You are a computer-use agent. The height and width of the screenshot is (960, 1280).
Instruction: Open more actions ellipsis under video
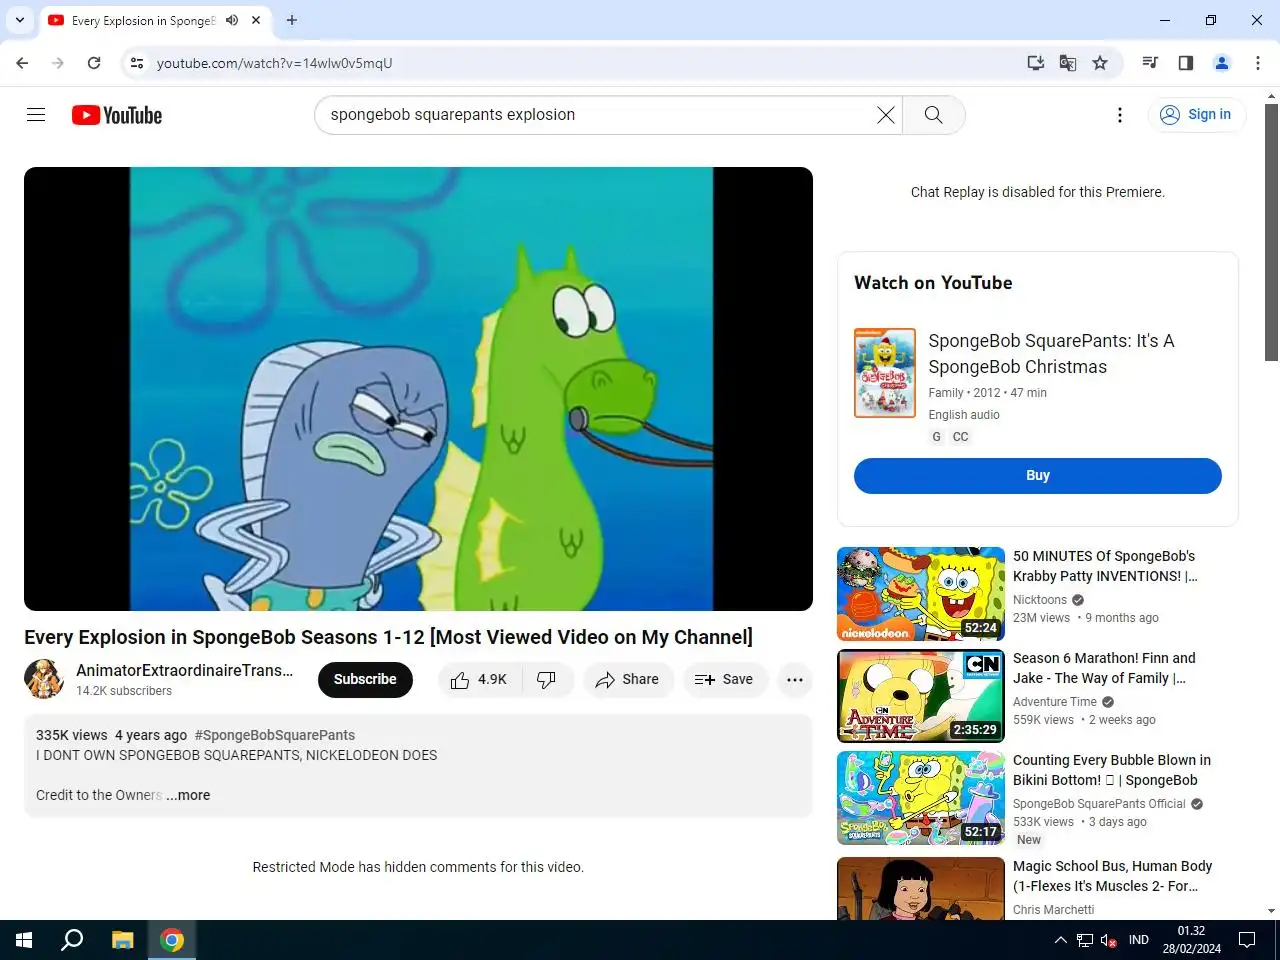pyautogui.click(x=795, y=680)
